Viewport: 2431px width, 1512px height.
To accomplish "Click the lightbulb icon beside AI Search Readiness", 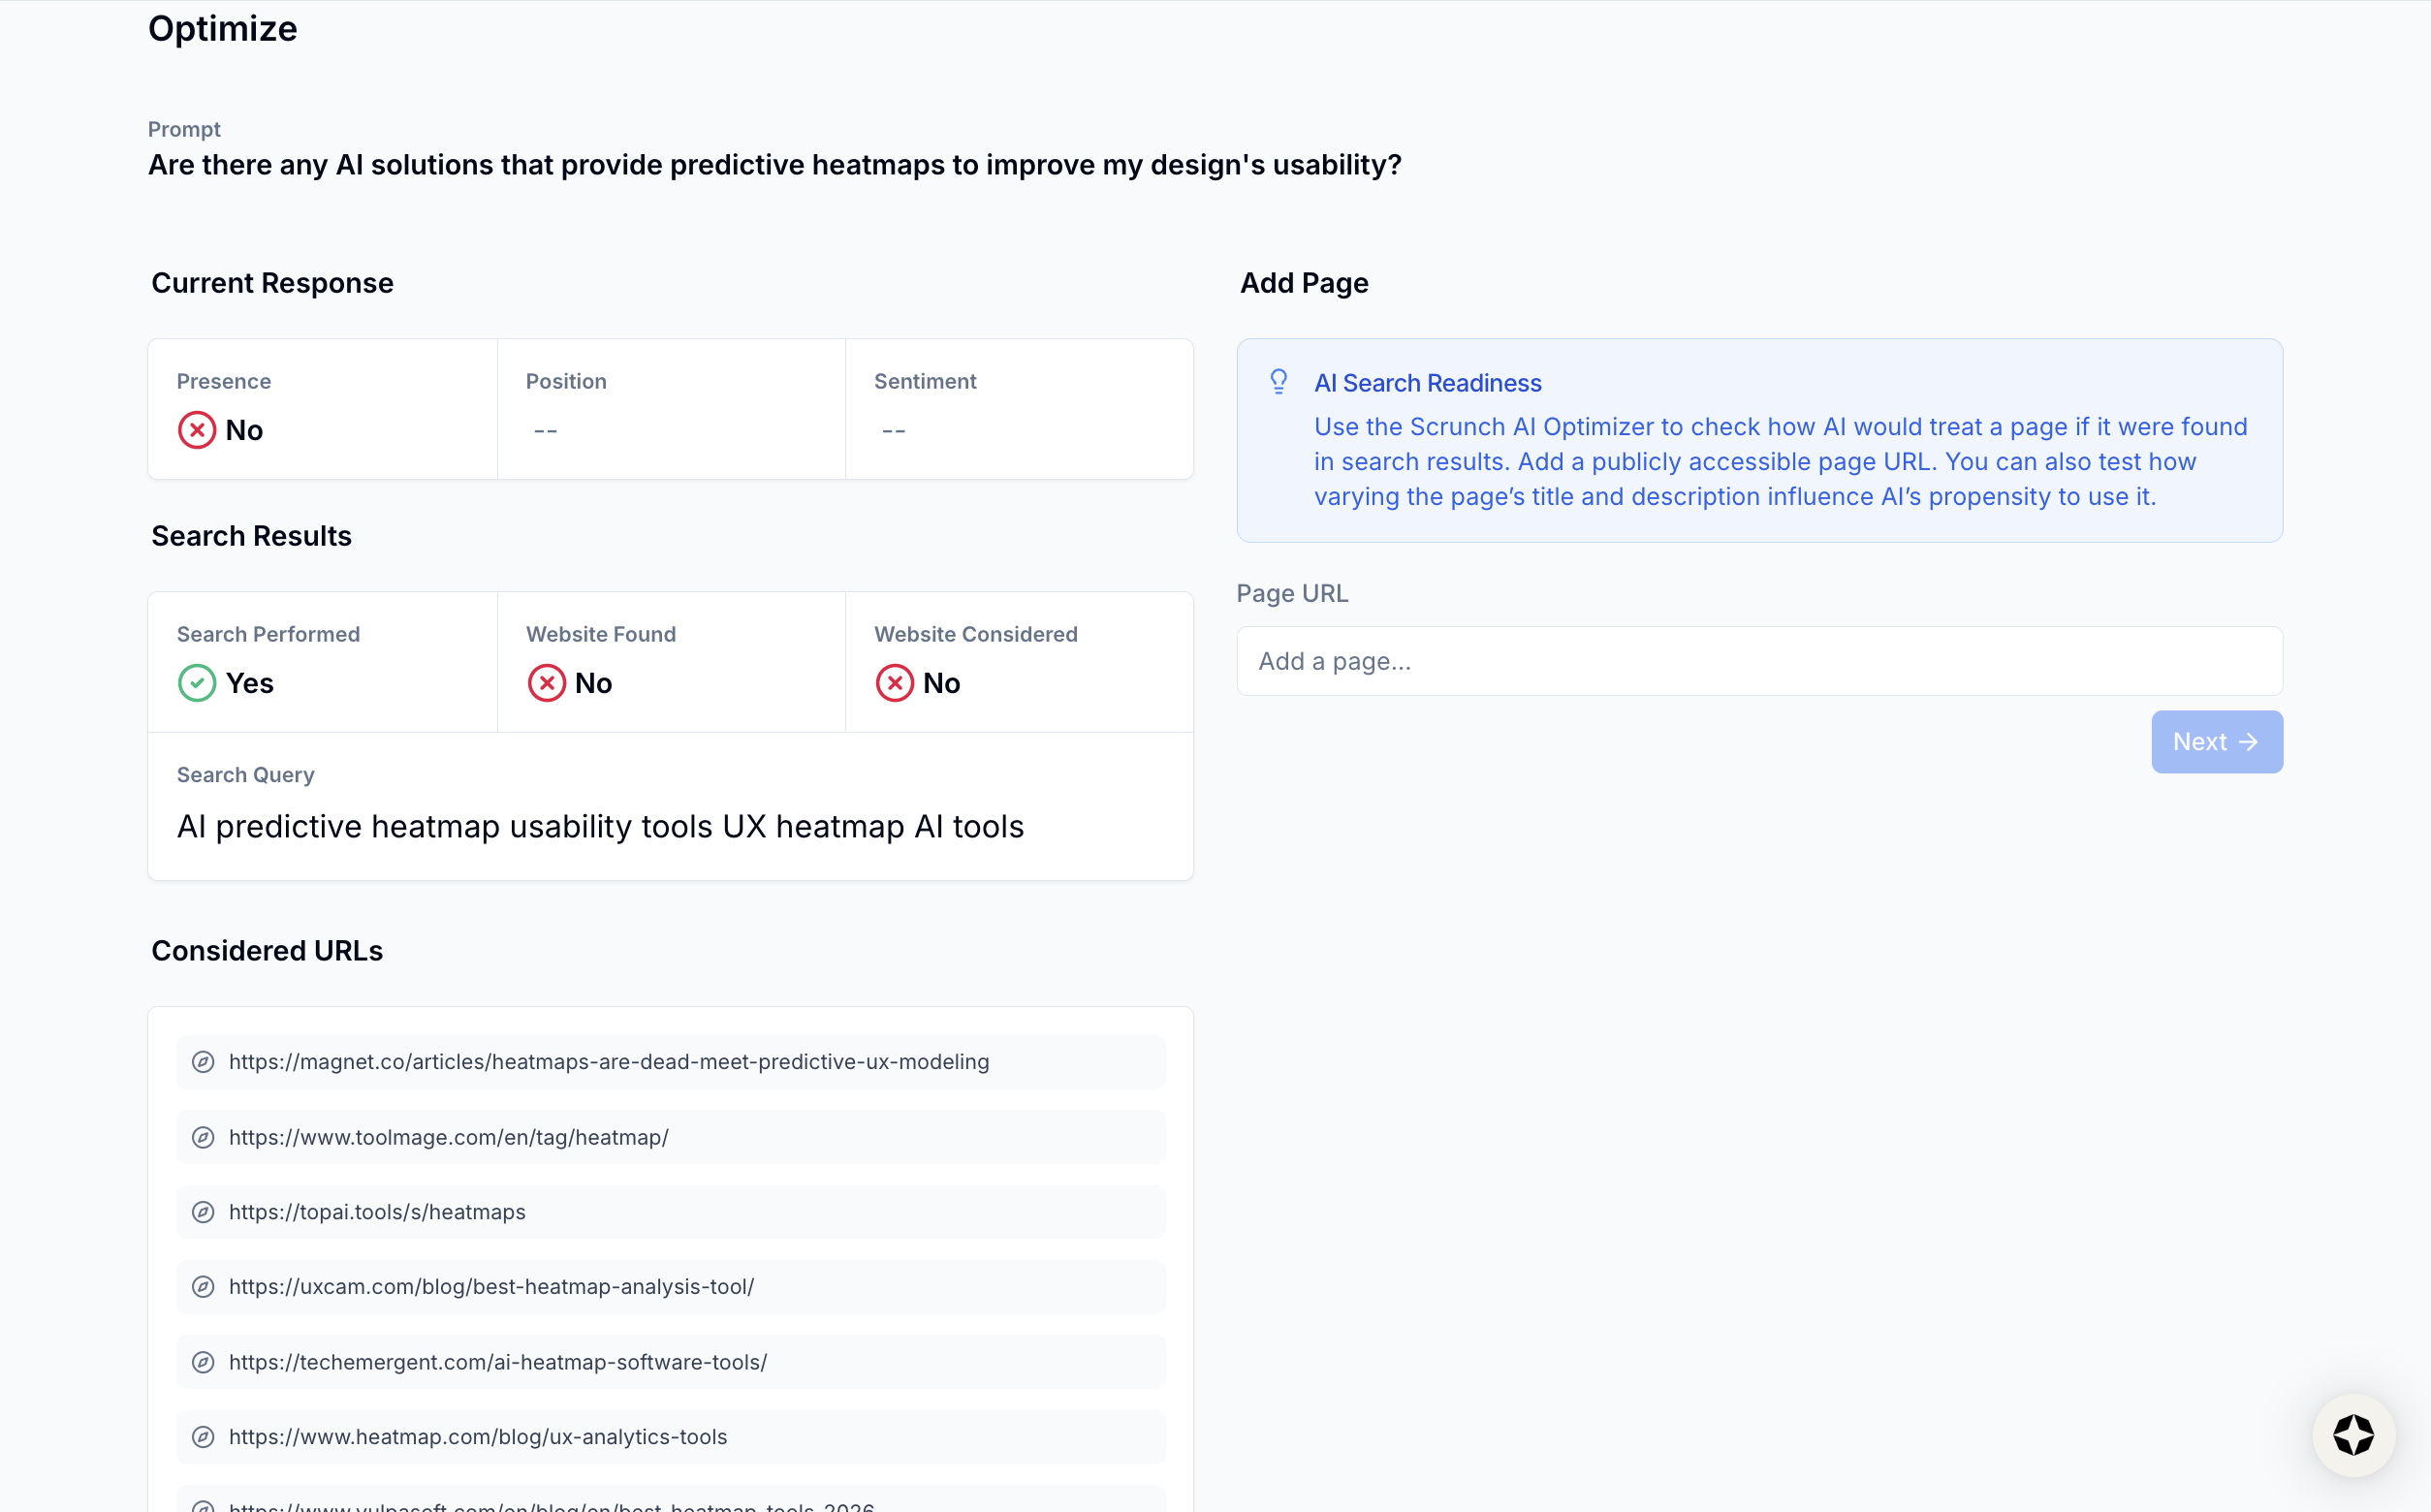I will coord(1278,382).
